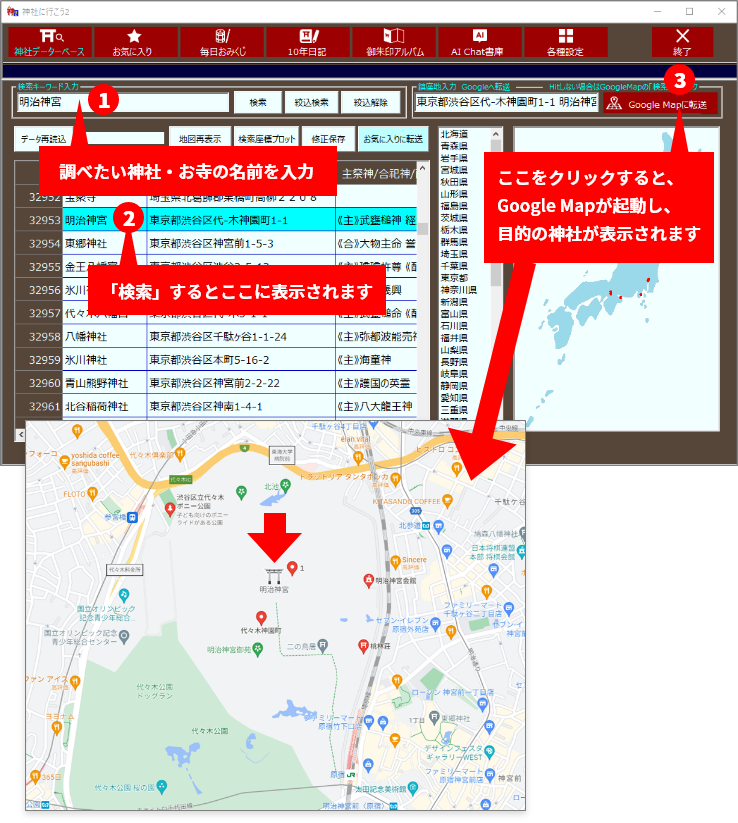Click the 終了 exit button
This screenshot has width=738, height=823.
pos(682,42)
